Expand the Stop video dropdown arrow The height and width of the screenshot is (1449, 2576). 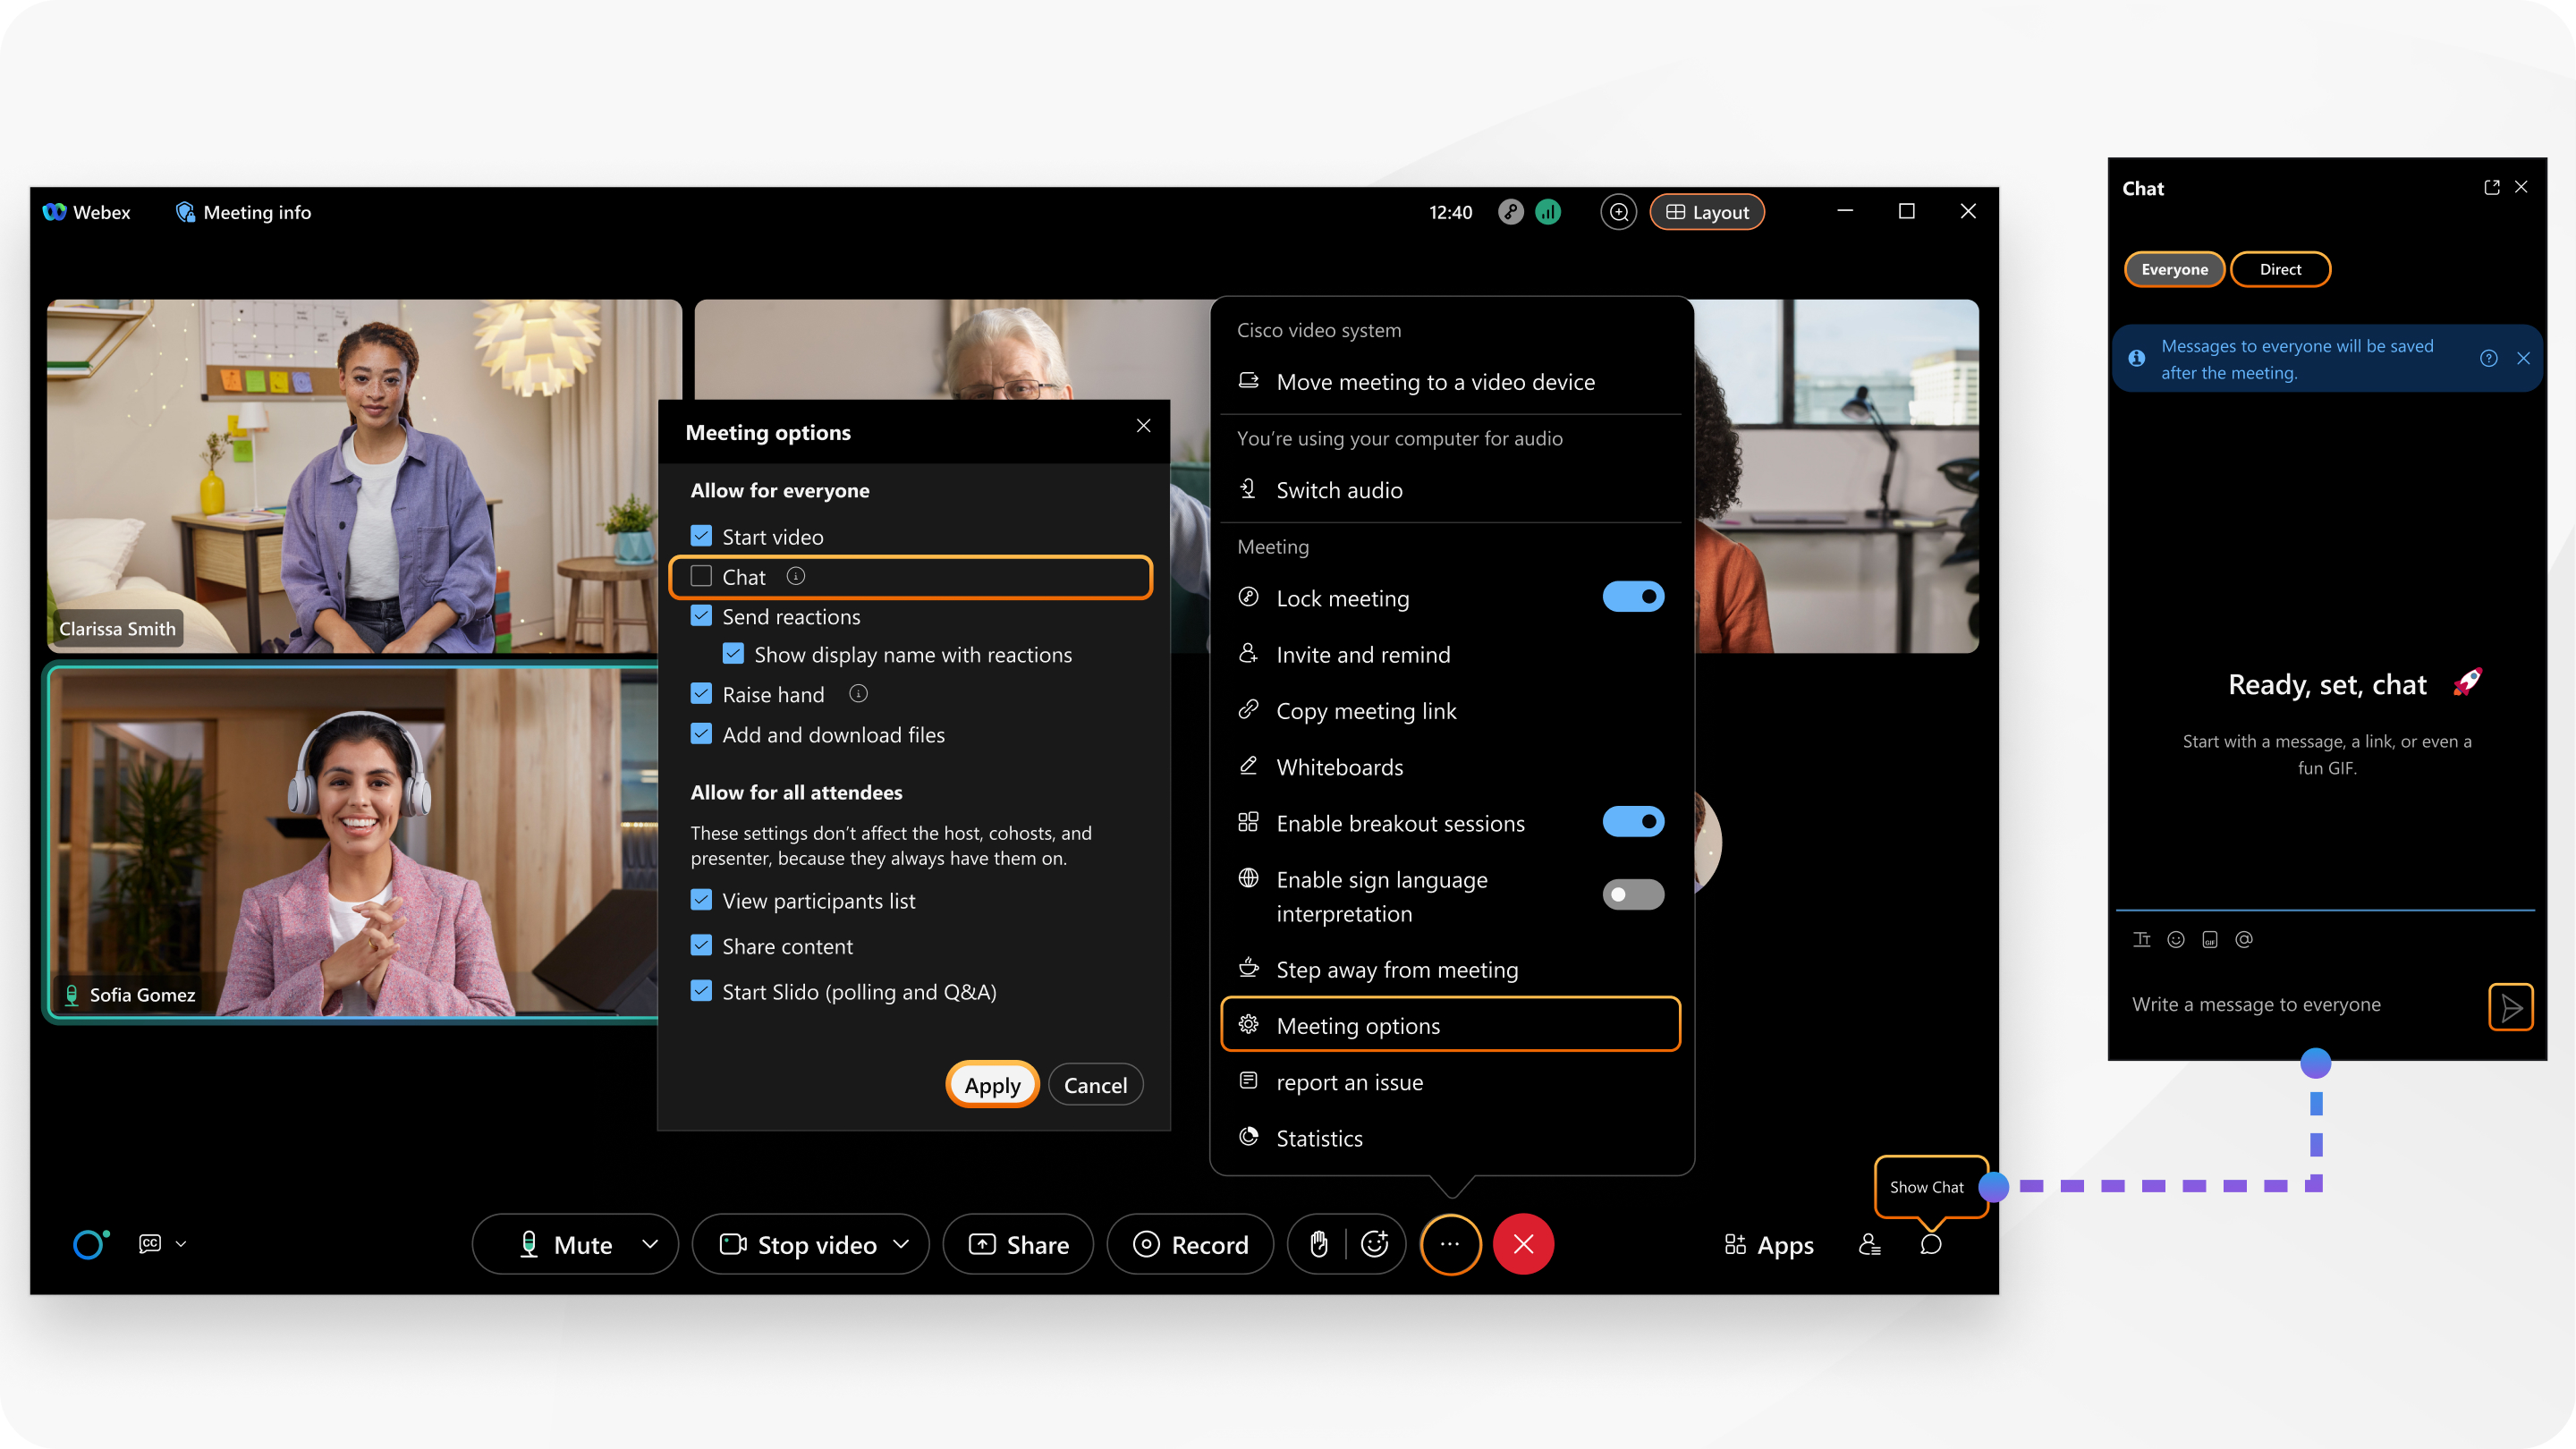tap(904, 1244)
